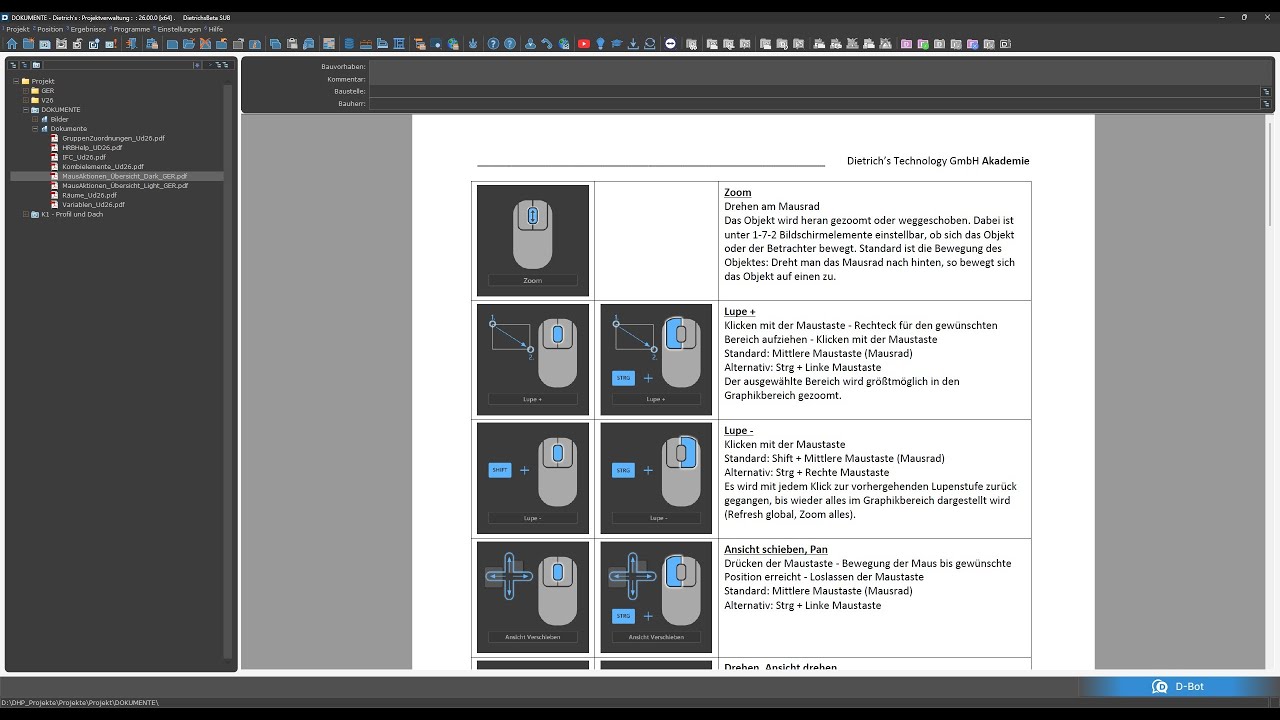Click the lightbulb tips icon
This screenshot has height=720, width=1280.
(x=600, y=44)
